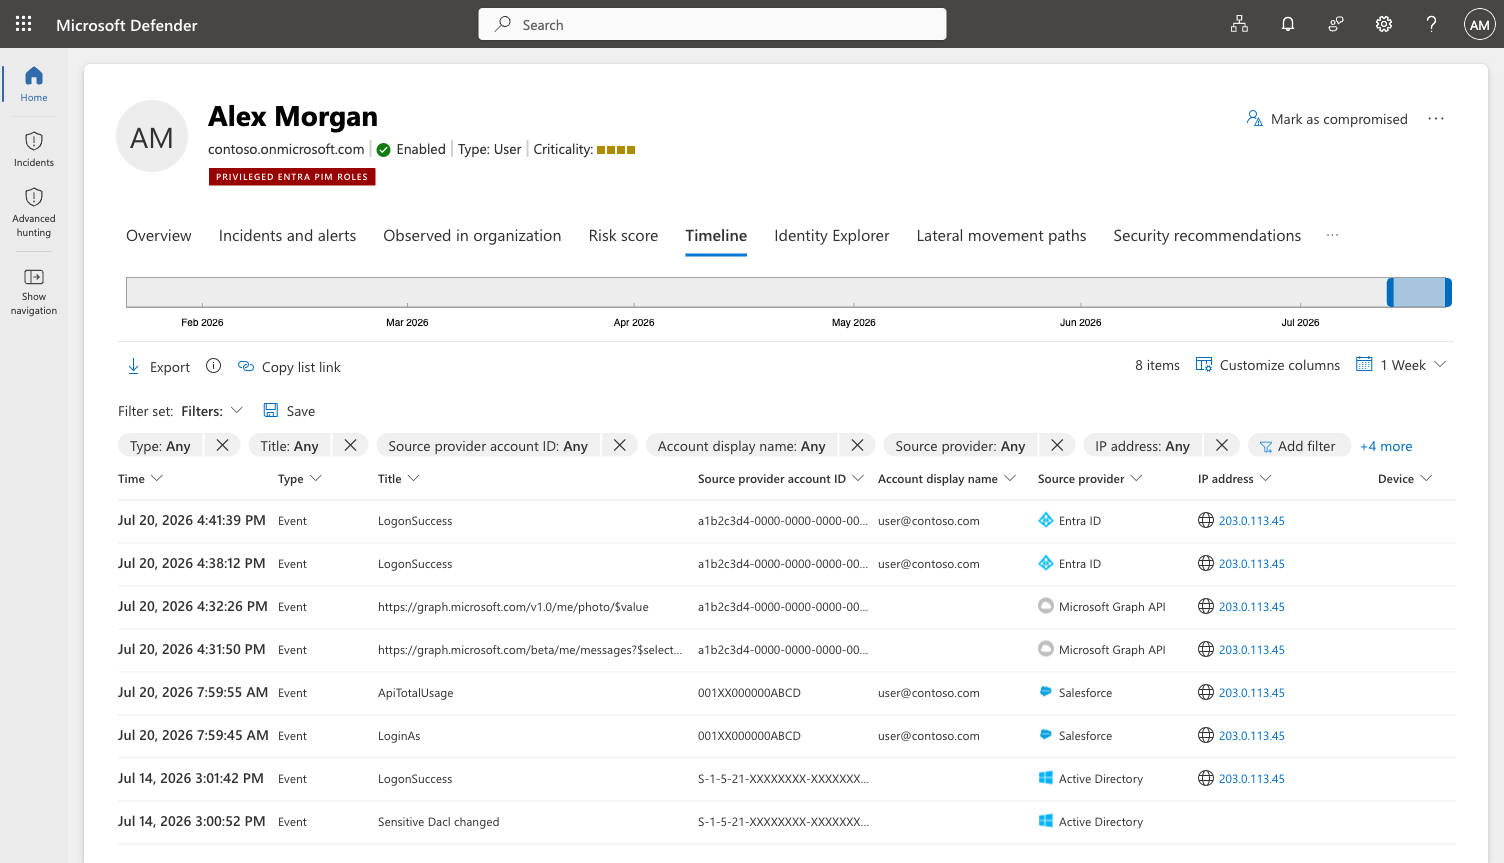Image resolution: width=1504 pixels, height=863 pixels.
Task: Open the Device column header menu
Action: [1405, 479]
